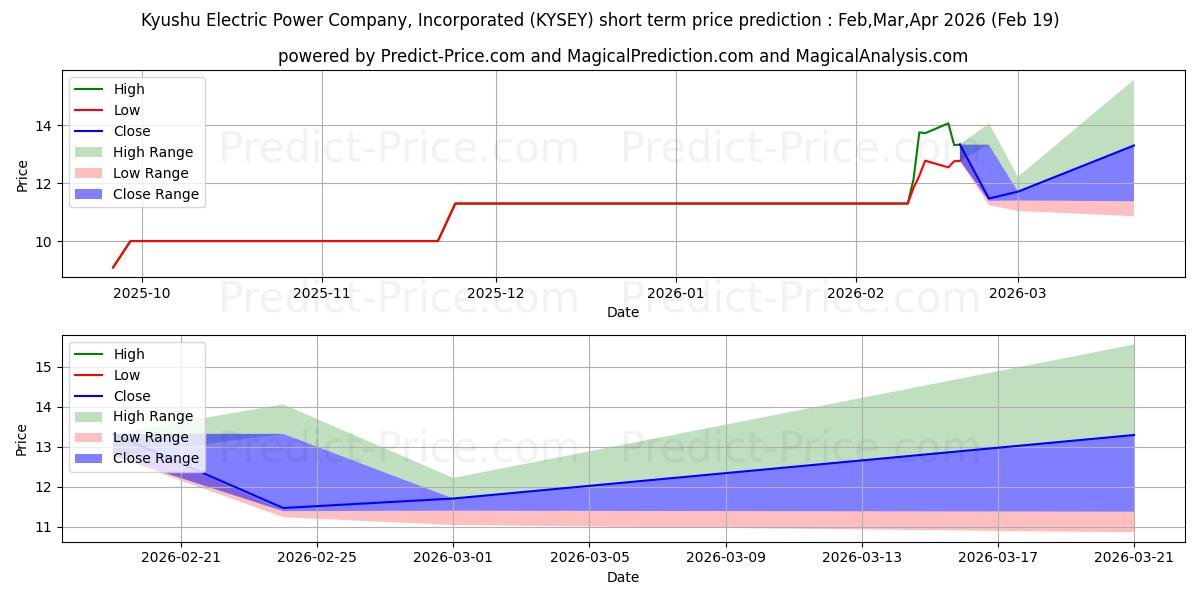Click the Predict-Price.com subtitle text
Screen dimensions: 1200x600
[x=622, y=56]
